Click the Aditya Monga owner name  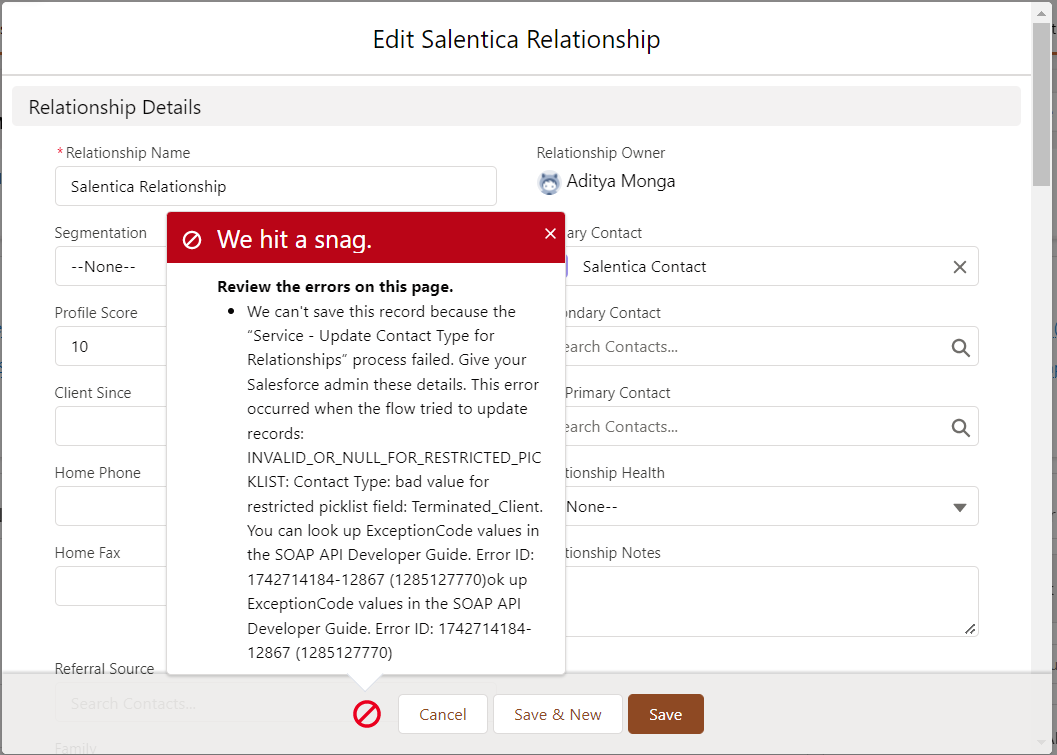(x=621, y=181)
